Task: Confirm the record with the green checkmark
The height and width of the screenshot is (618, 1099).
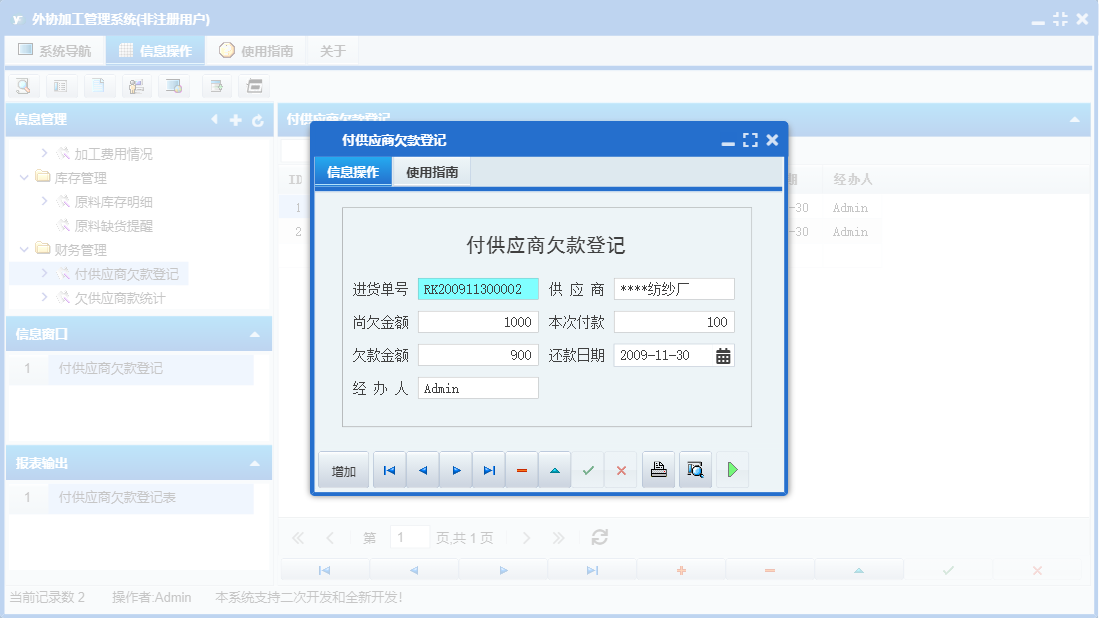Action: pyautogui.click(x=588, y=469)
